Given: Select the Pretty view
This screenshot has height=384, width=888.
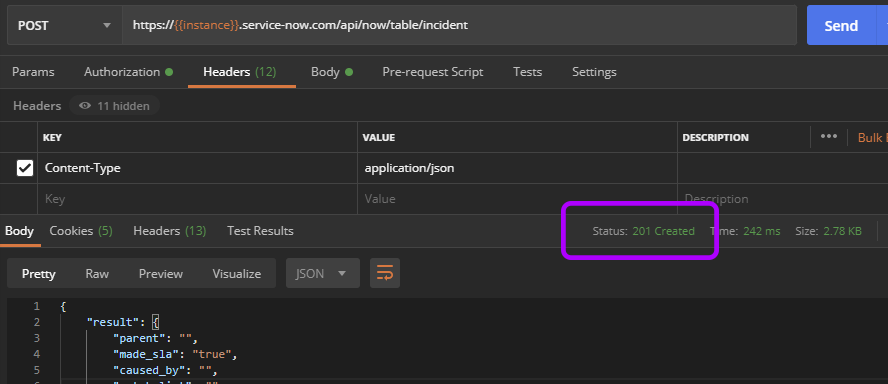Looking at the screenshot, I should click(x=39, y=274).
